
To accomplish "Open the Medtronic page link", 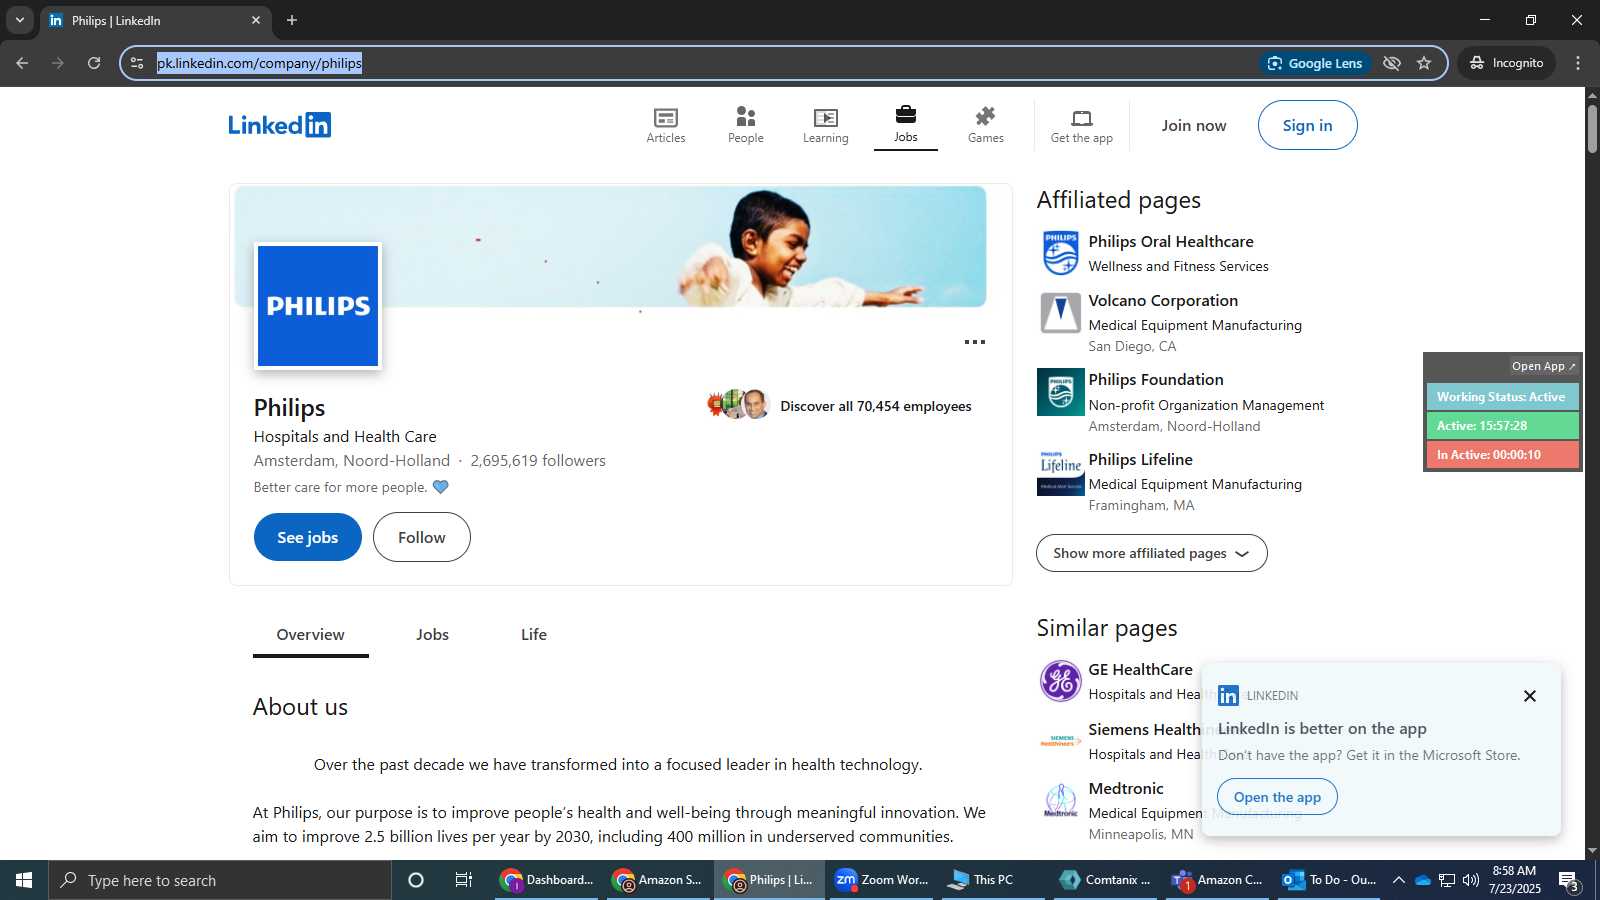I will click(x=1126, y=789).
